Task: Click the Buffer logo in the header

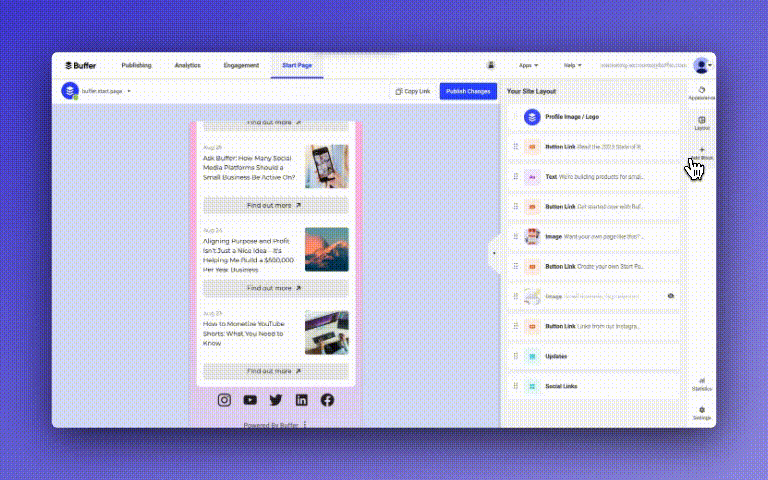Action: click(x=80, y=66)
